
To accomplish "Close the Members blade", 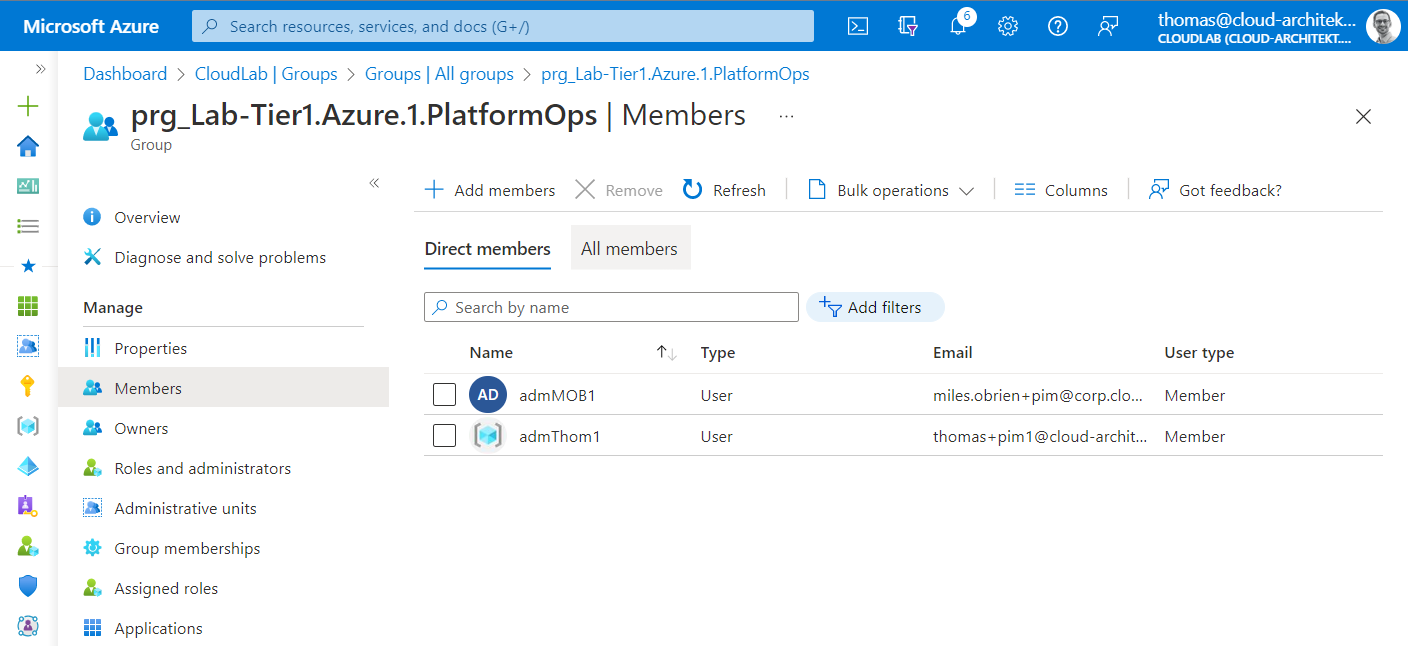I will (x=1363, y=117).
